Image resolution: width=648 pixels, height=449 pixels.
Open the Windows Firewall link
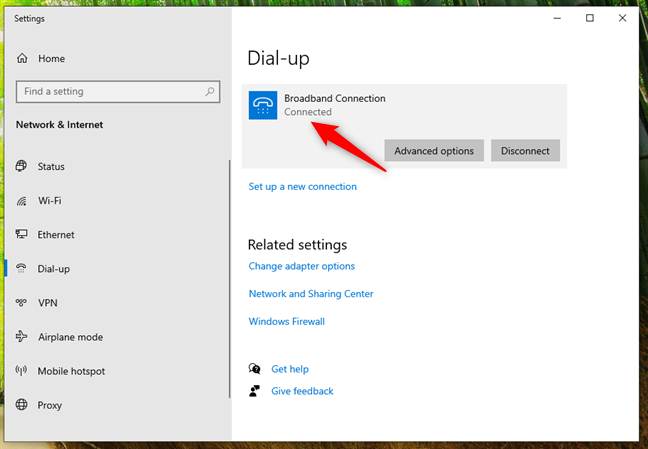pyautogui.click(x=287, y=321)
